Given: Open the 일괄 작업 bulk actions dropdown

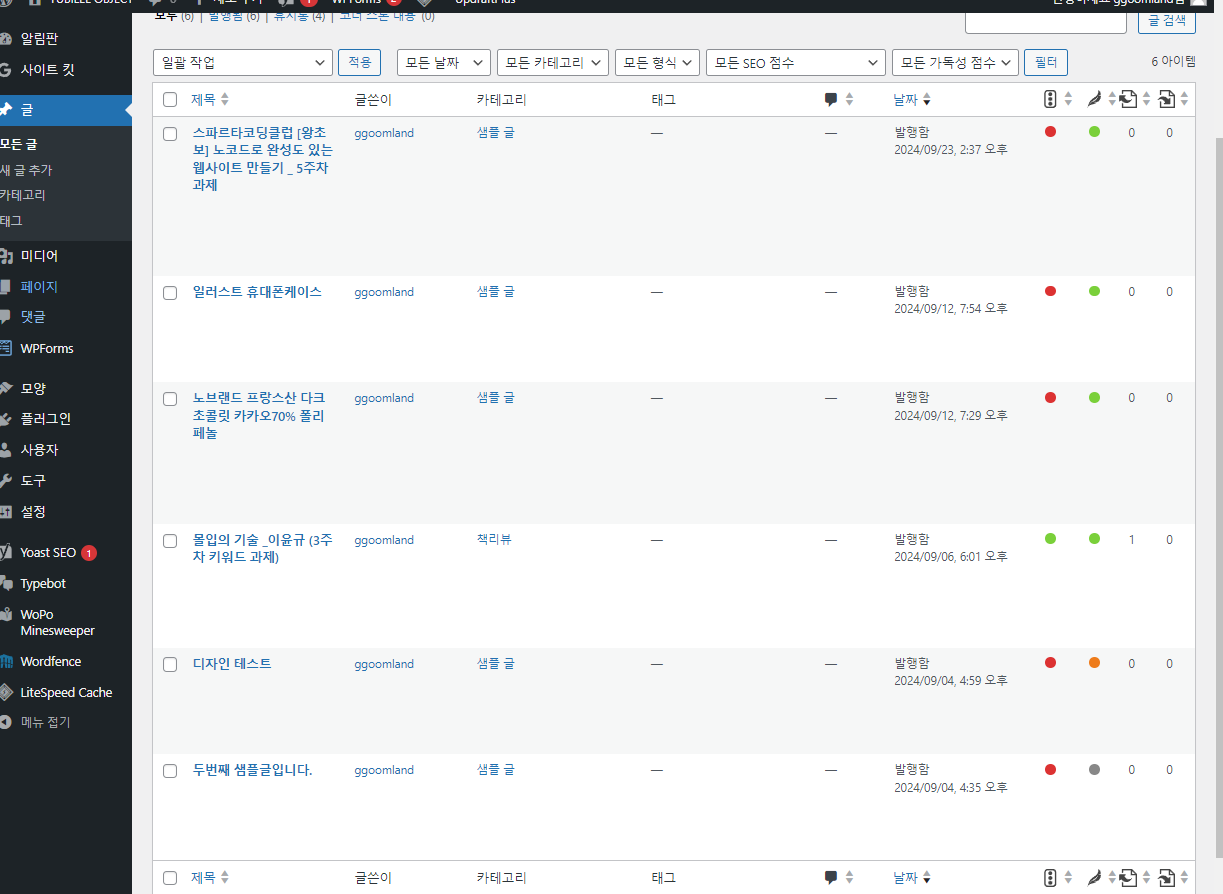Looking at the screenshot, I should (243, 62).
